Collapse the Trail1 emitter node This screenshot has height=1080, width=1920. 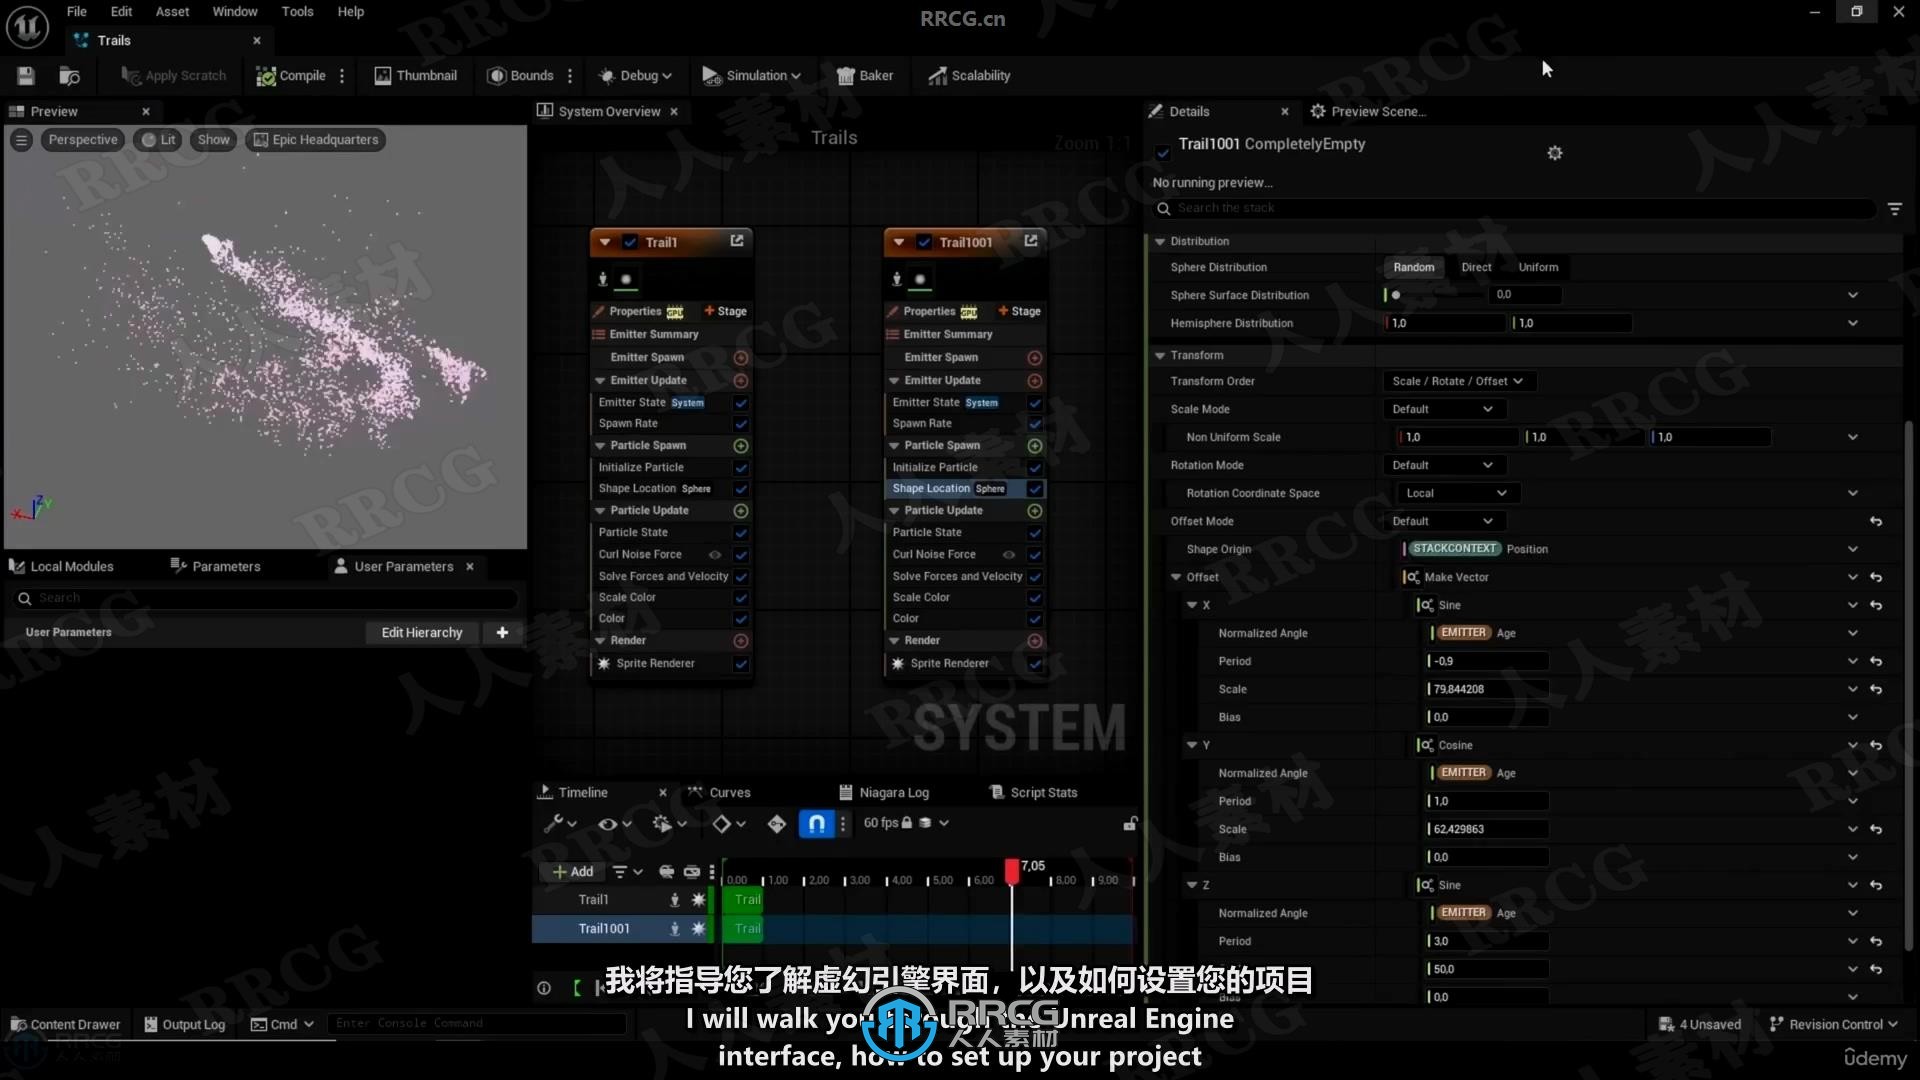point(605,242)
